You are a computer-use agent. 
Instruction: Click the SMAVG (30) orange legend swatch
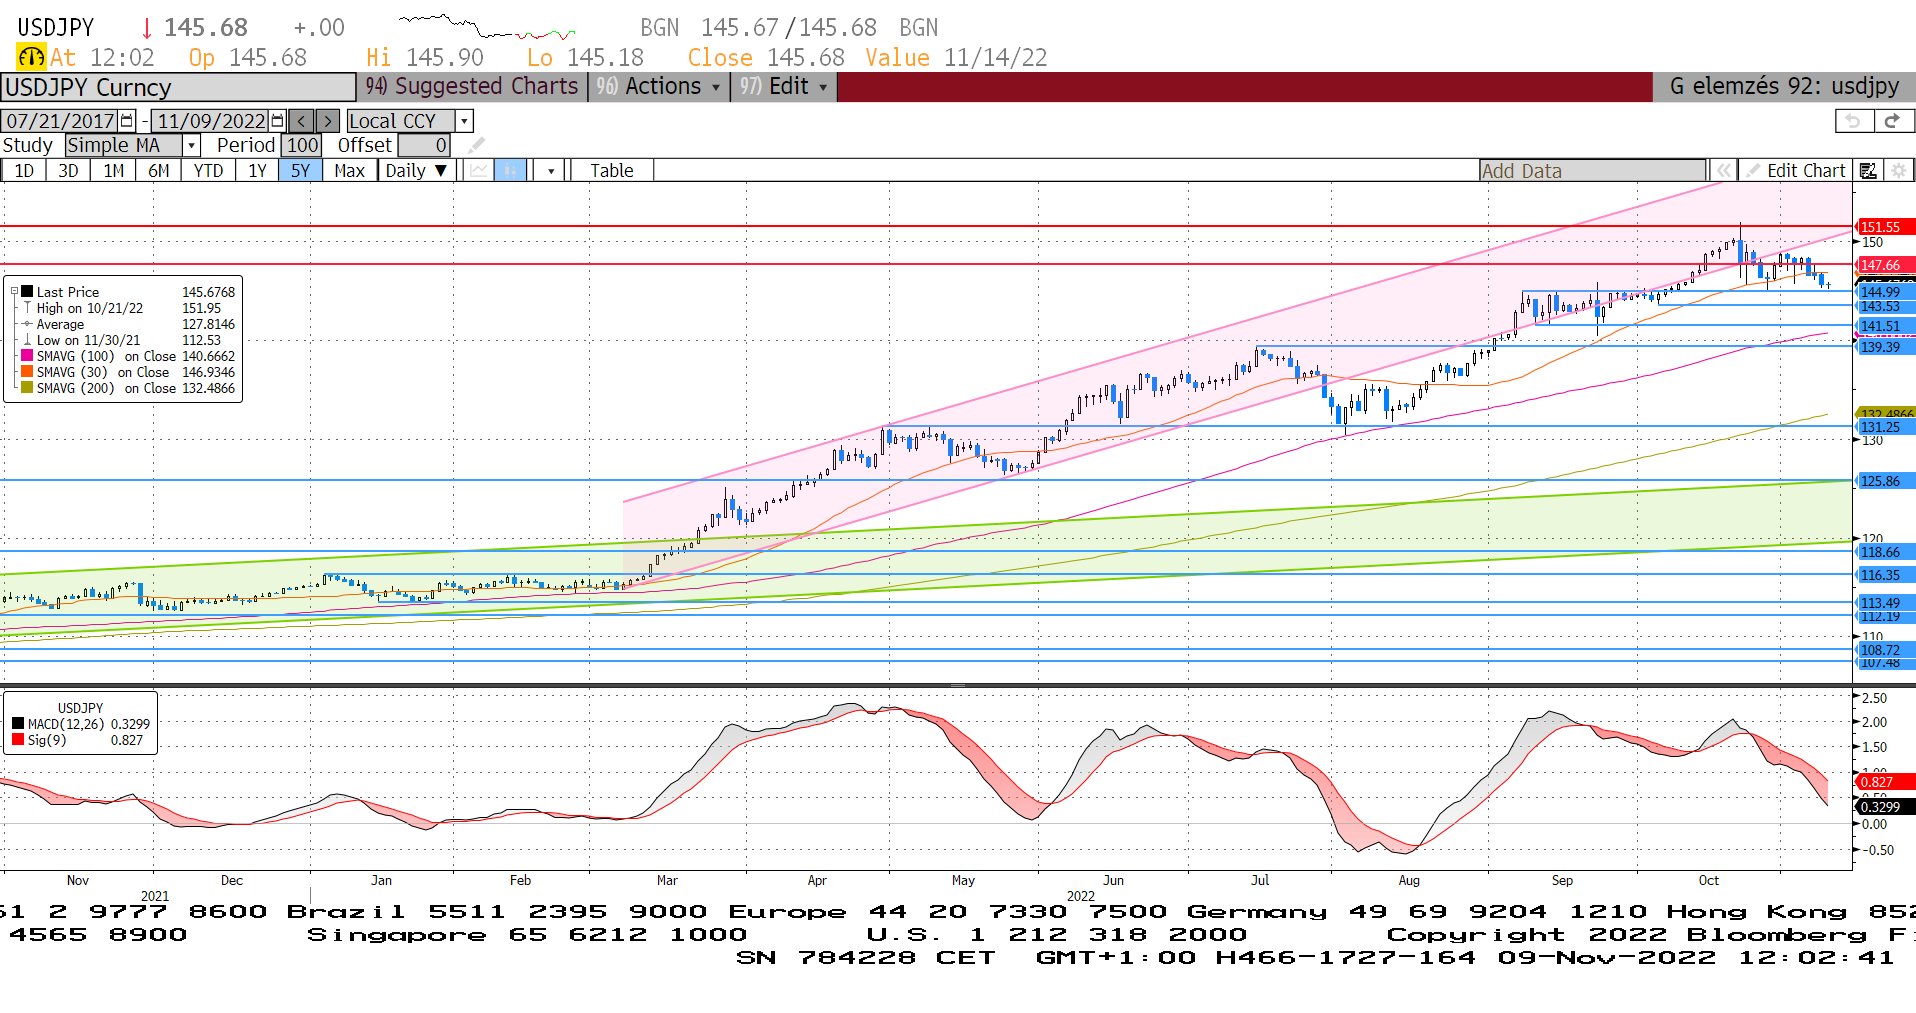tap(27, 372)
